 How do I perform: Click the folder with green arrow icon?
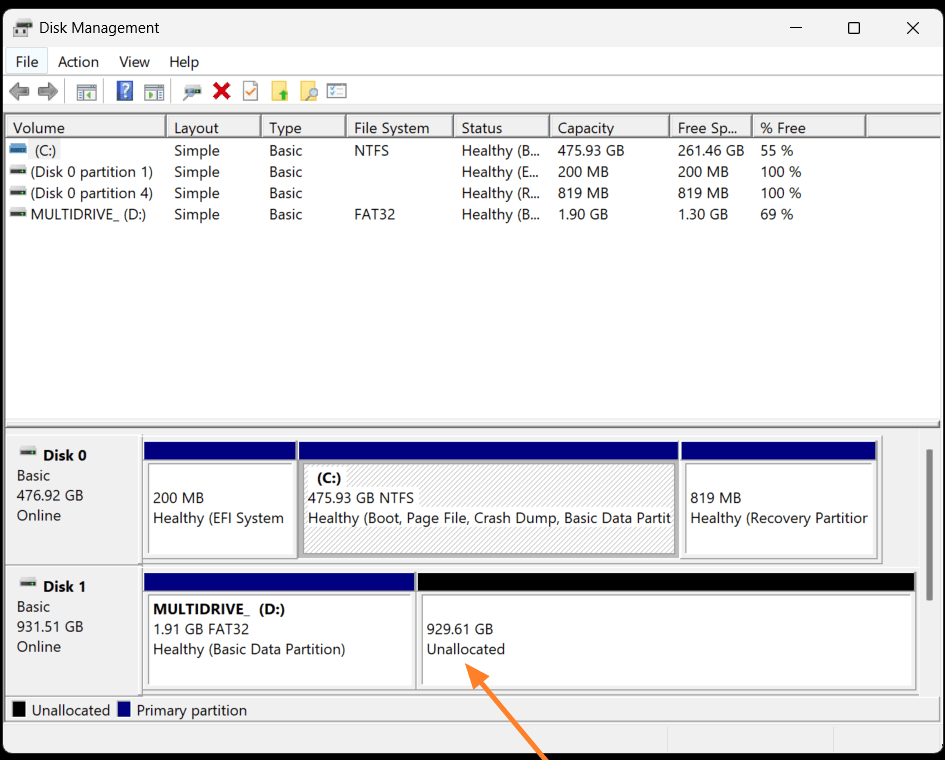pos(280,91)
